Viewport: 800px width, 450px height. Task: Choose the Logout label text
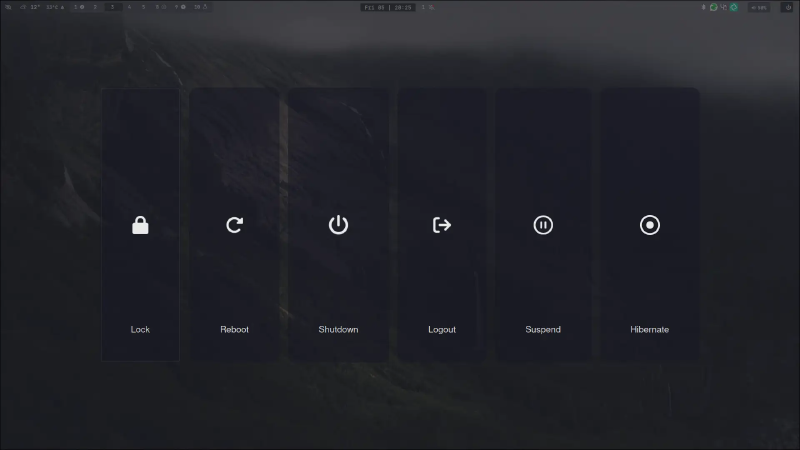pyautogui.click(x=442, y=330)
